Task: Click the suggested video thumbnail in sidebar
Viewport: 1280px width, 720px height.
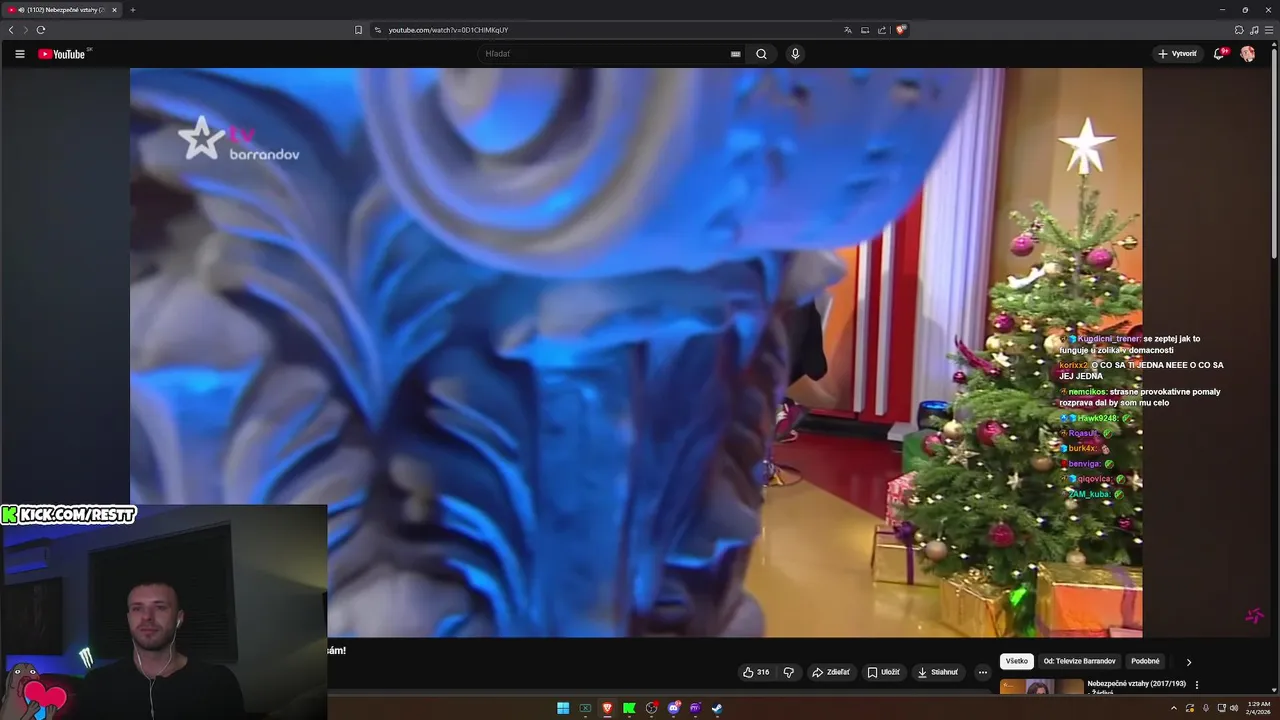Action: [1041, 687]
